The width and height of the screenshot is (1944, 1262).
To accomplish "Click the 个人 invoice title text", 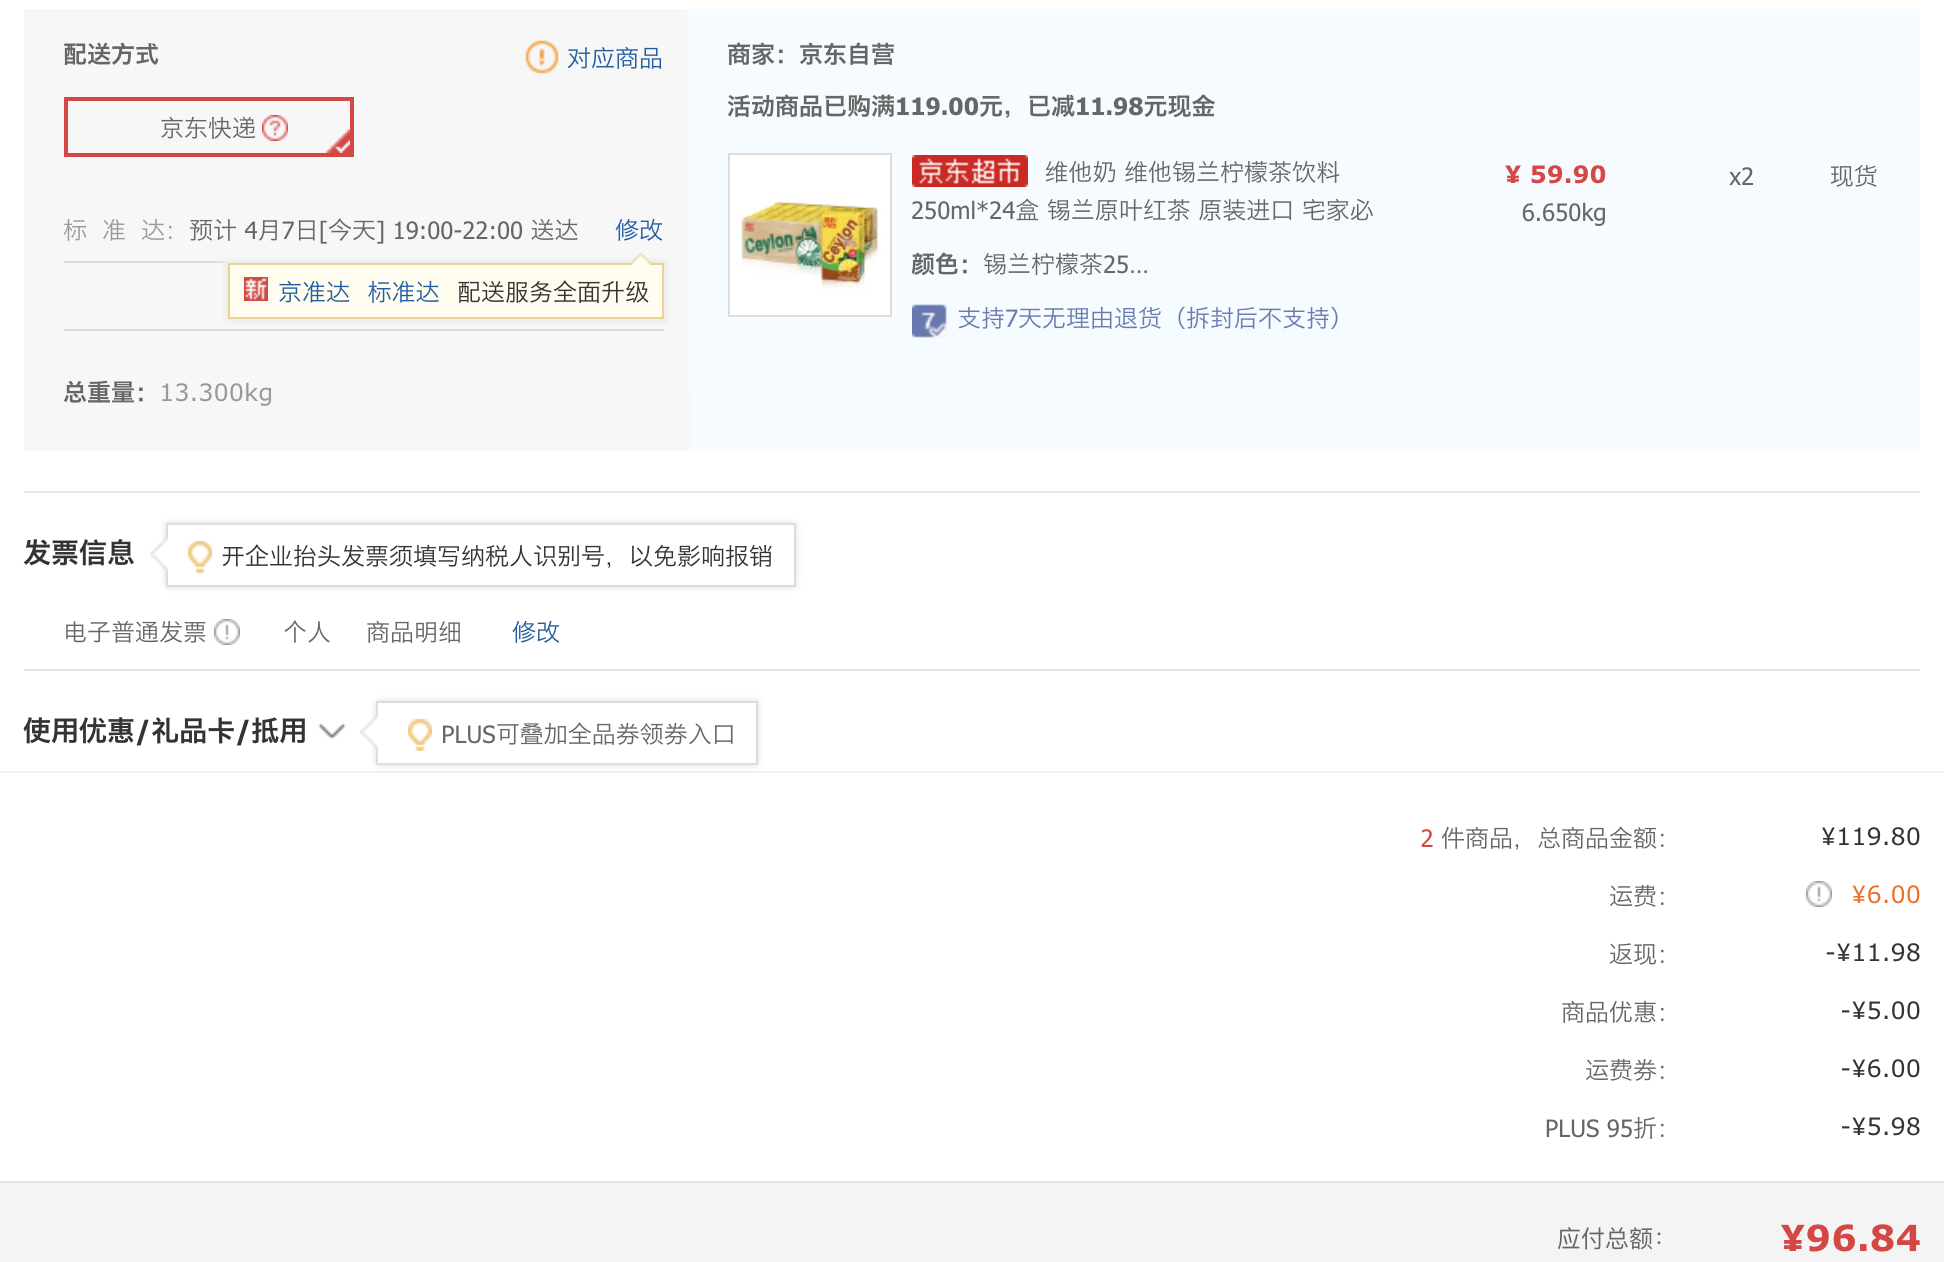I will pyautogui.click(x=306, y=632).
